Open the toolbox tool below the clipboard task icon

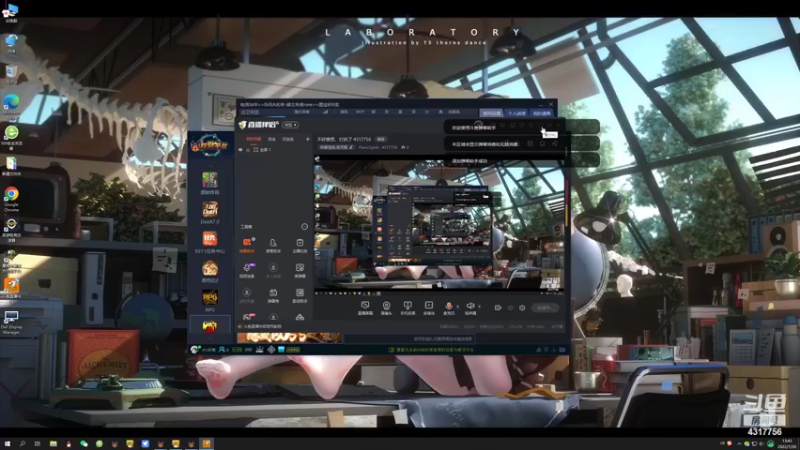point(300,268)
